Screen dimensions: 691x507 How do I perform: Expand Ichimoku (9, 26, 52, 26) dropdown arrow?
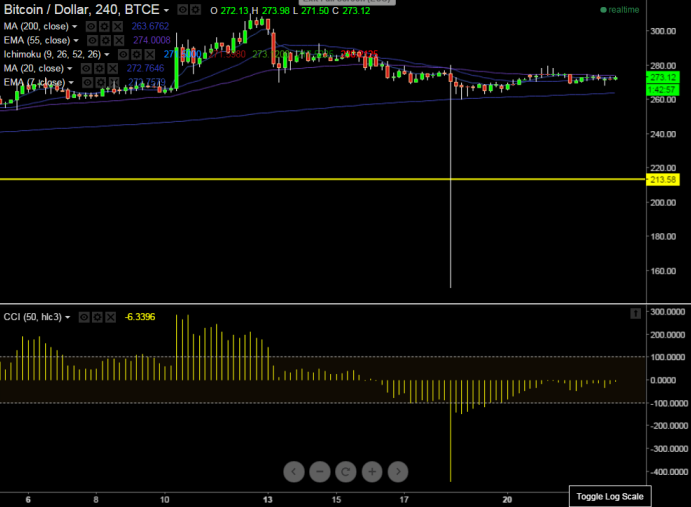[x=107, y=55]
